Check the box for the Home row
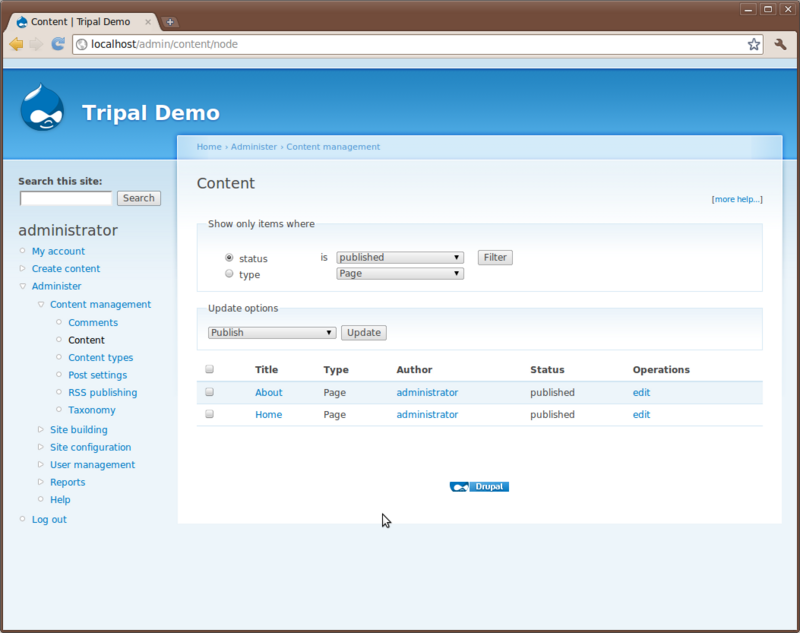The image size is (800, 633). coord(209,414)
